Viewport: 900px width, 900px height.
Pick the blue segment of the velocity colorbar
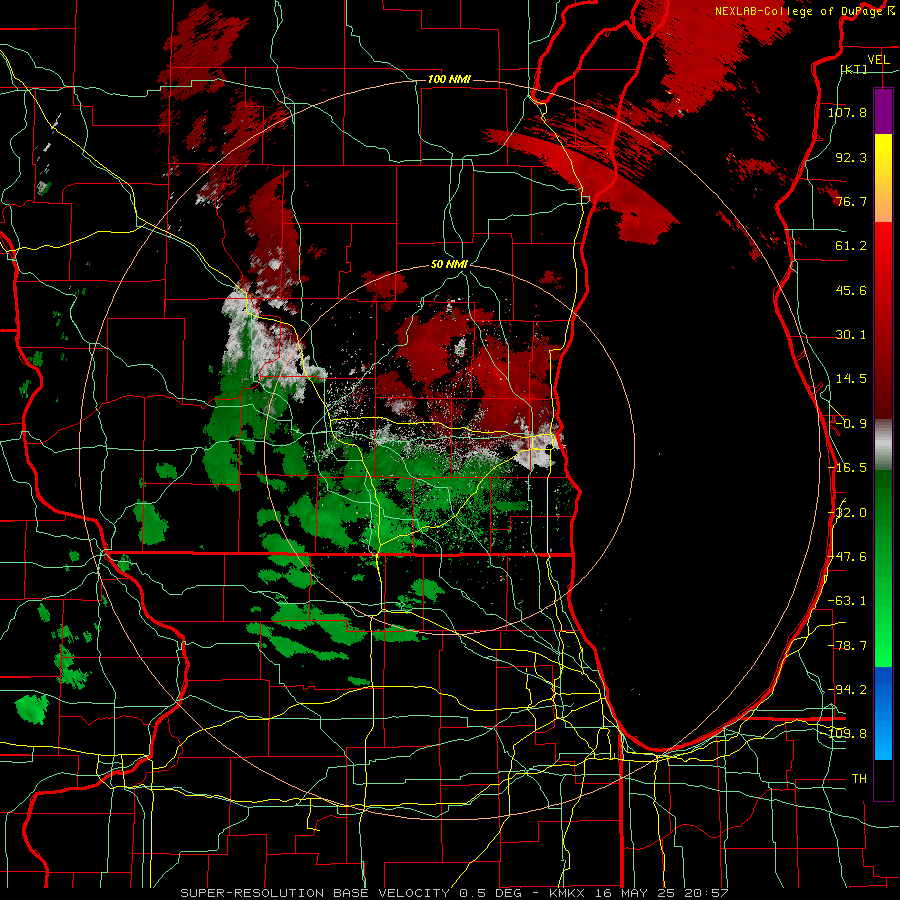883,713
